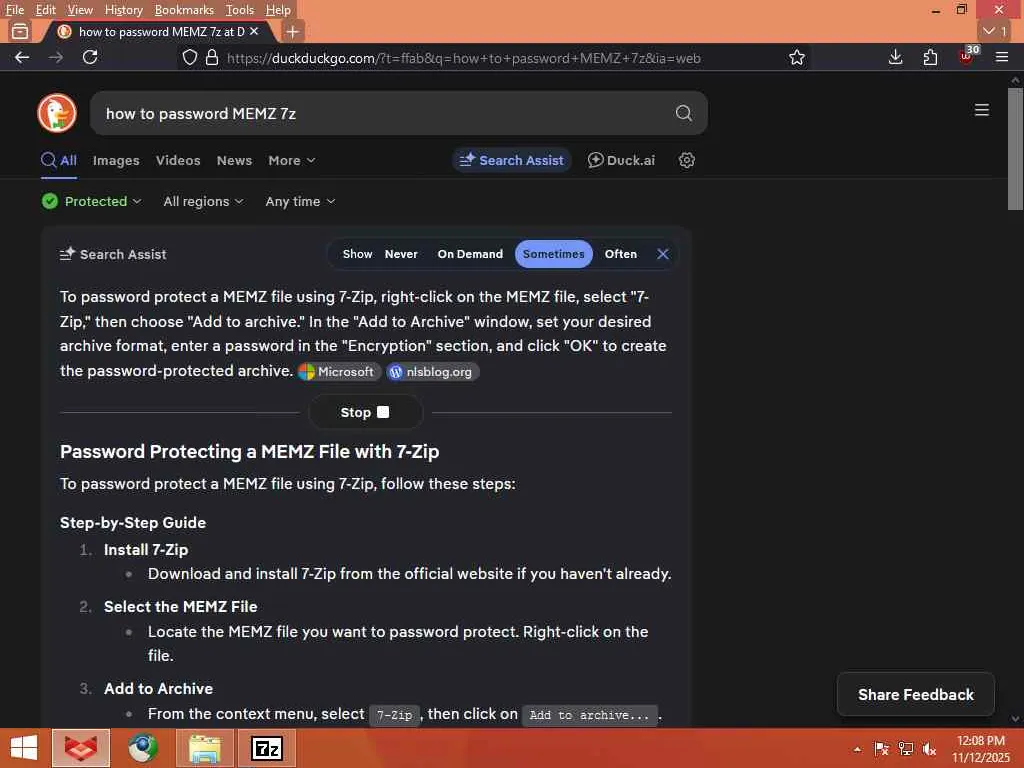Open 7-Zip from the taskbar

click(267, 748)
